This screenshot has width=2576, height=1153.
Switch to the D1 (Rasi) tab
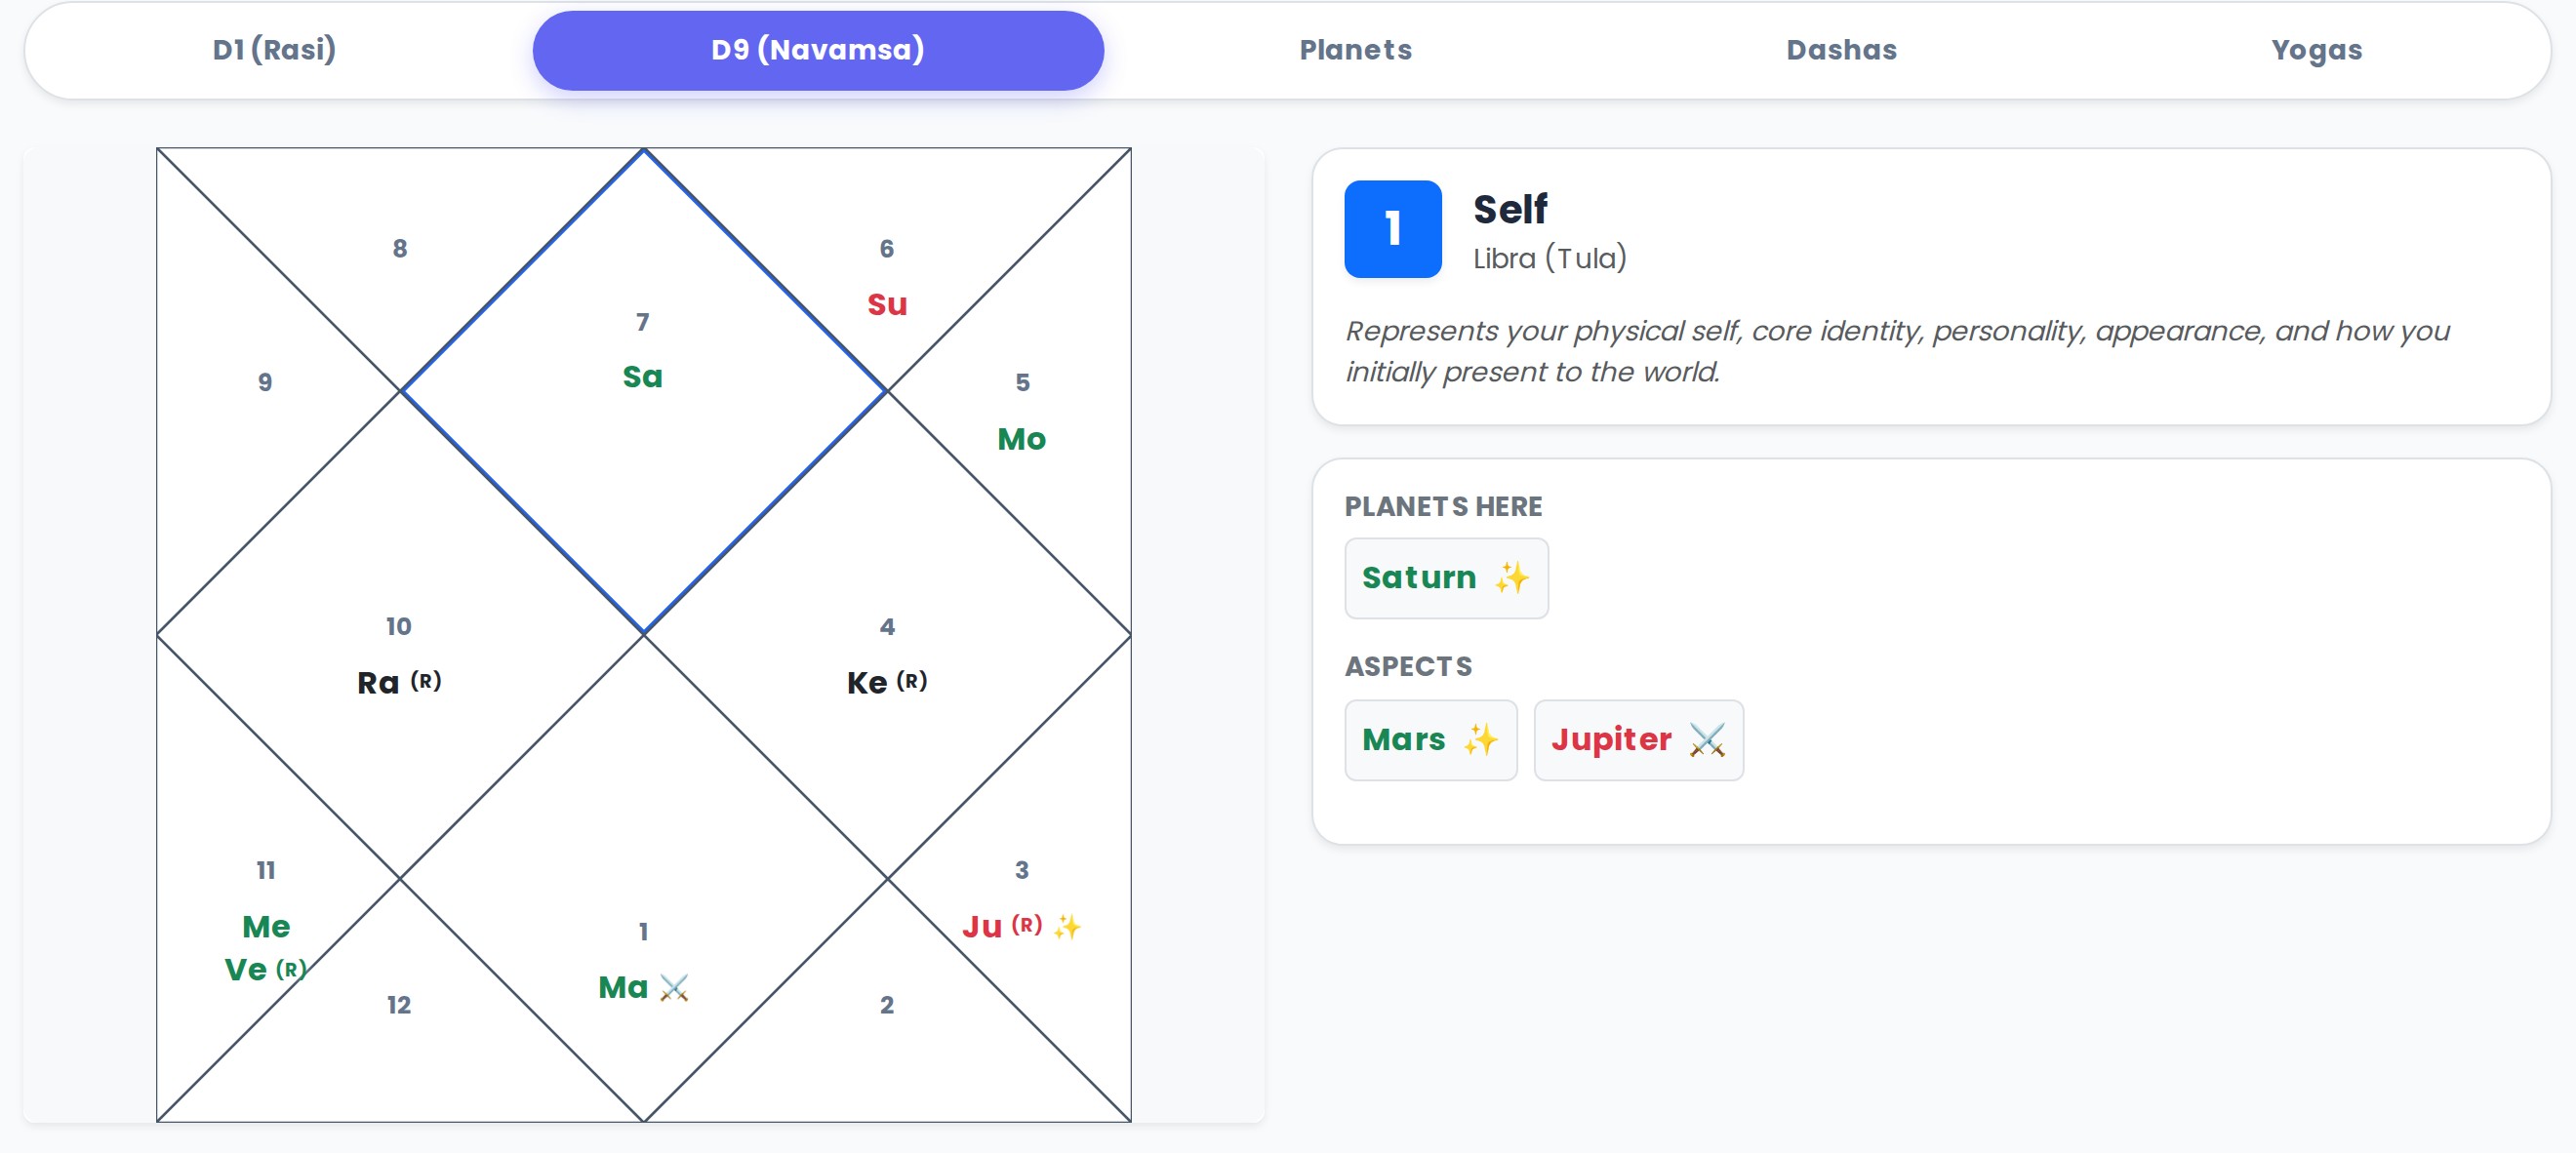(x=272, y=49)
